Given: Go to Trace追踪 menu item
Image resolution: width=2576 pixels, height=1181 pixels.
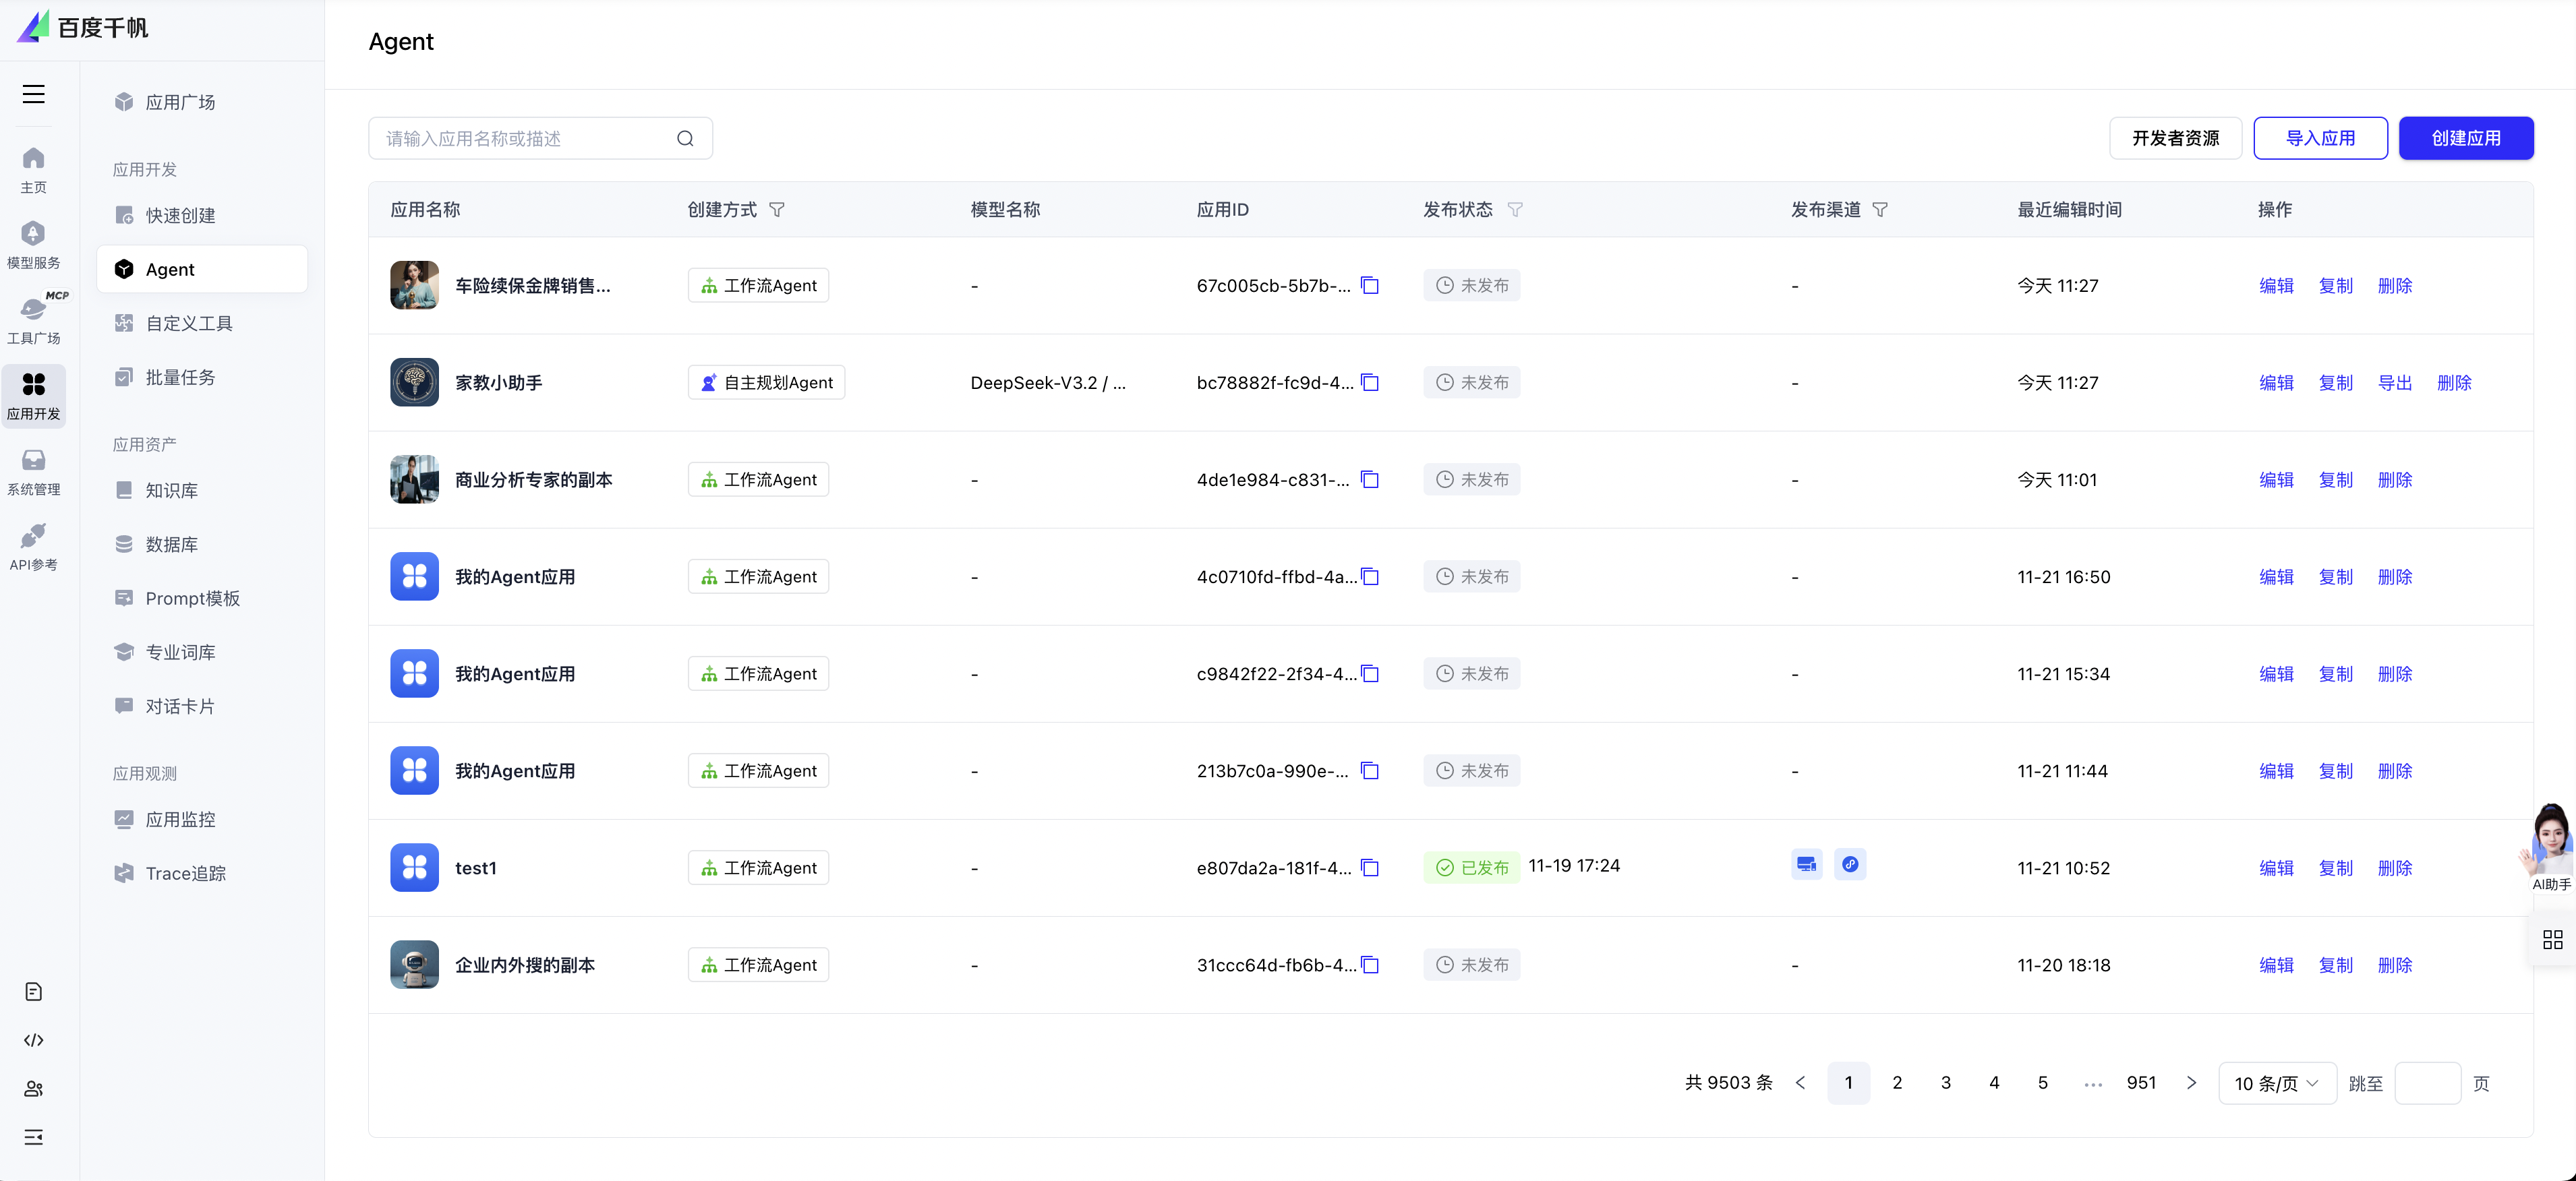Looking at the screenshot, I should (185, 873).
